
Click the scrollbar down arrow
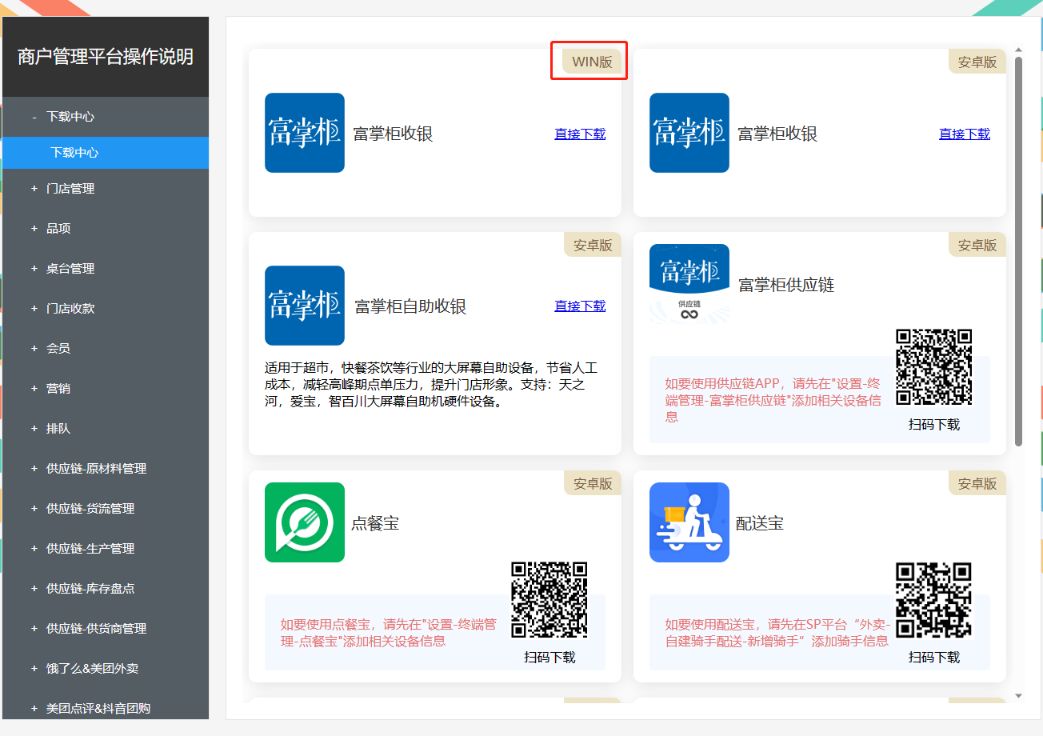coord(1018,696)
